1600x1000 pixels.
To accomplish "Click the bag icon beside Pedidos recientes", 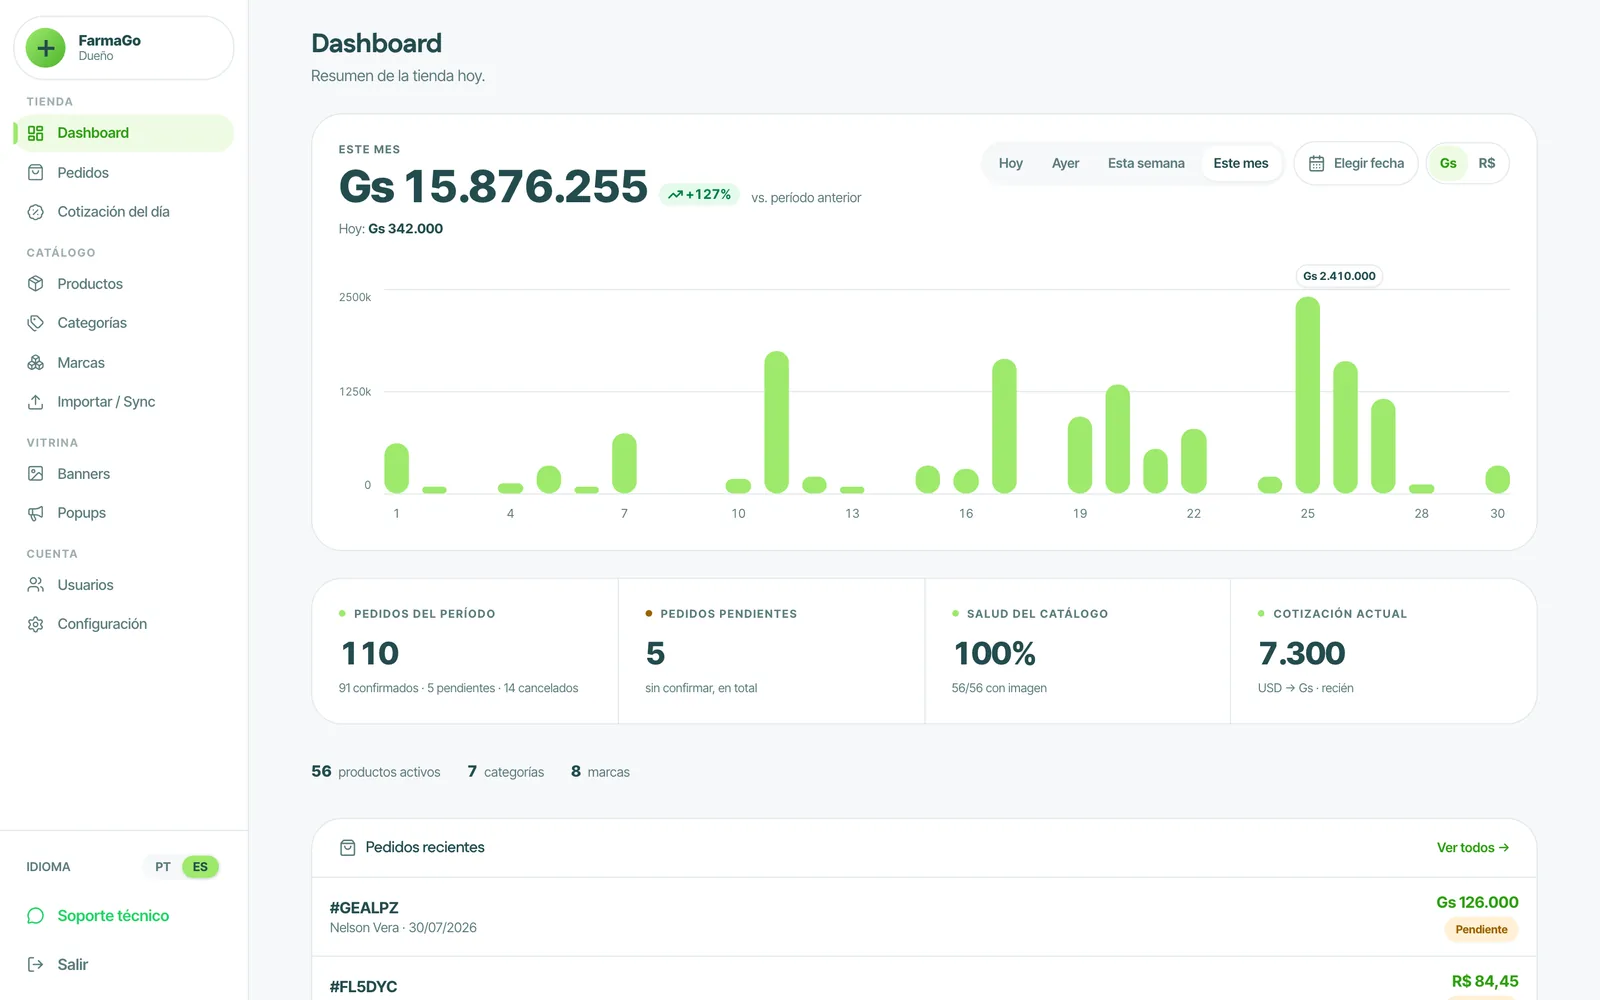I will pyautogui.click(x=348, y=848).
